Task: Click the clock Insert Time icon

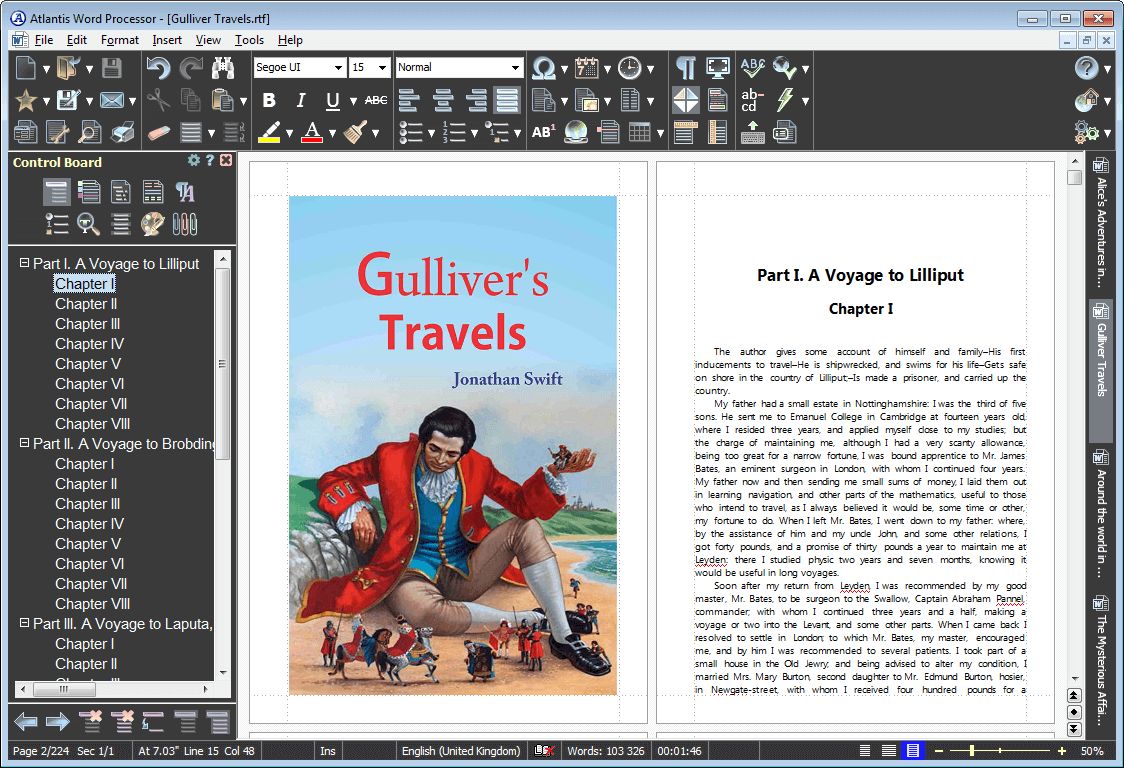Action: [x=629, y=68]
